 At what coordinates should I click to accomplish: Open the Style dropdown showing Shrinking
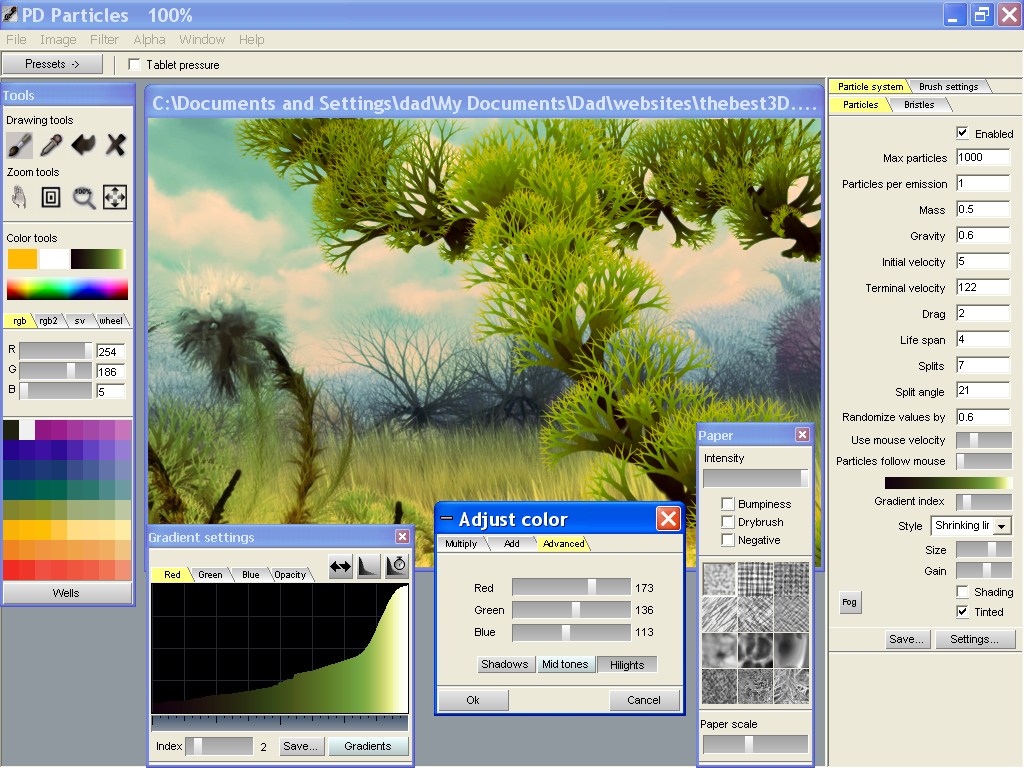coord(970,526)
